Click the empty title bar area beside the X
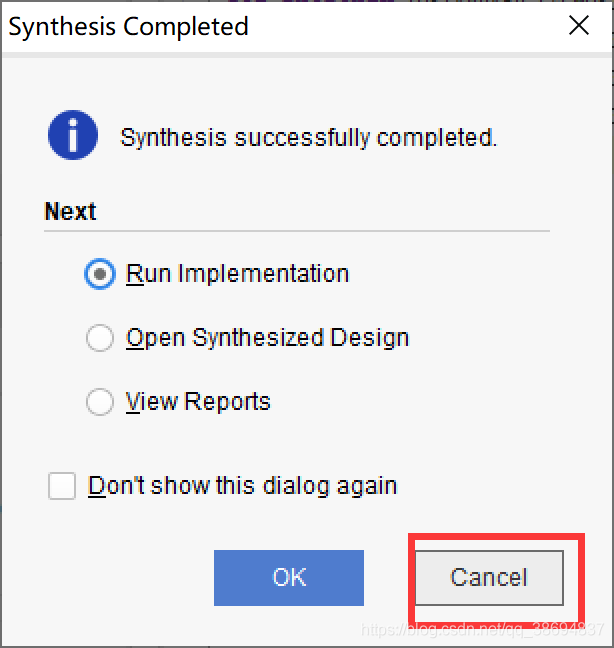The width and height of the screenshot is (614, 648). coord(405,26)
